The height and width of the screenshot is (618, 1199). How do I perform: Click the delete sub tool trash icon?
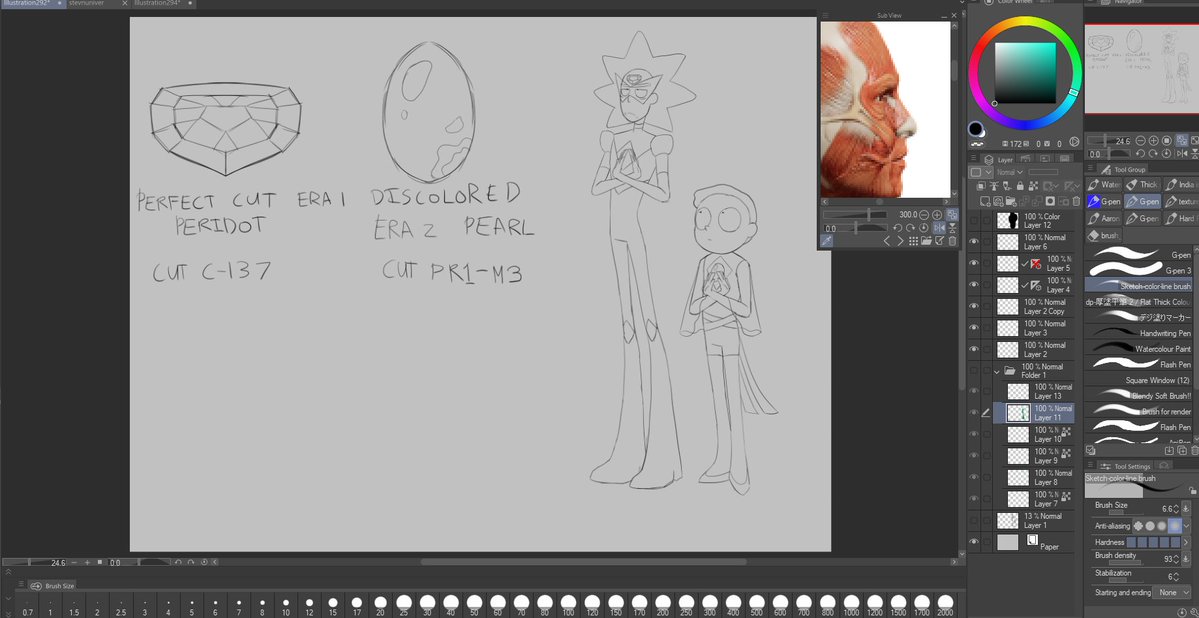[x=1194, y=450]
